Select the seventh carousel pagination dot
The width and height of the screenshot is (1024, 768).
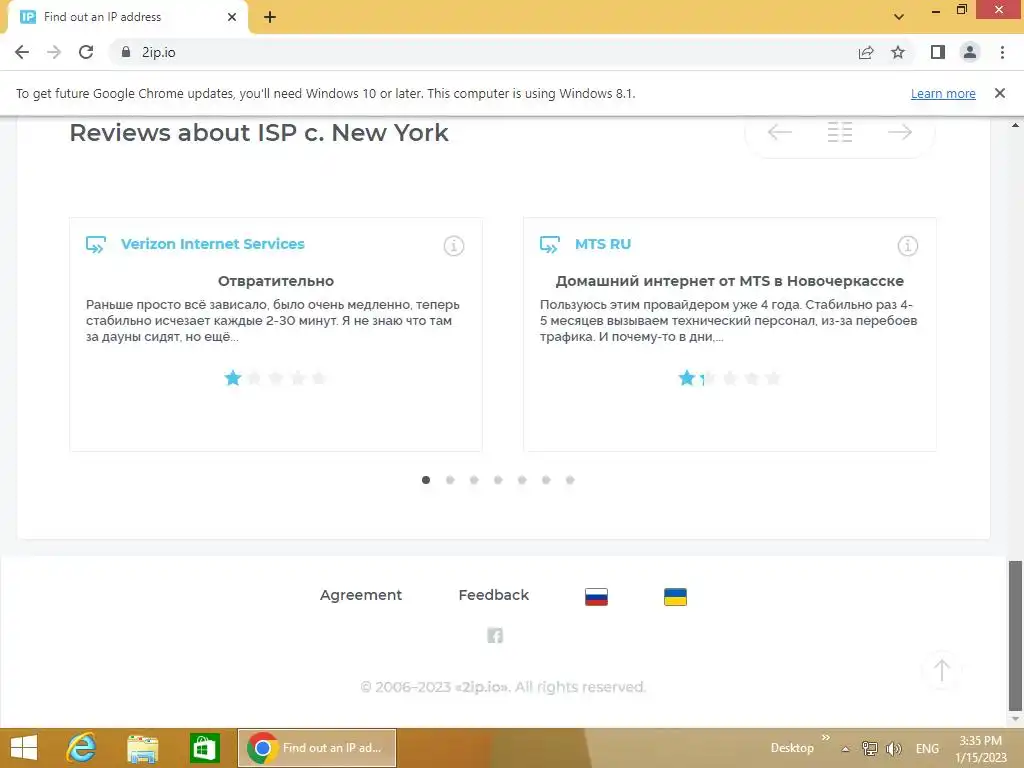click(x=570, y=480)
